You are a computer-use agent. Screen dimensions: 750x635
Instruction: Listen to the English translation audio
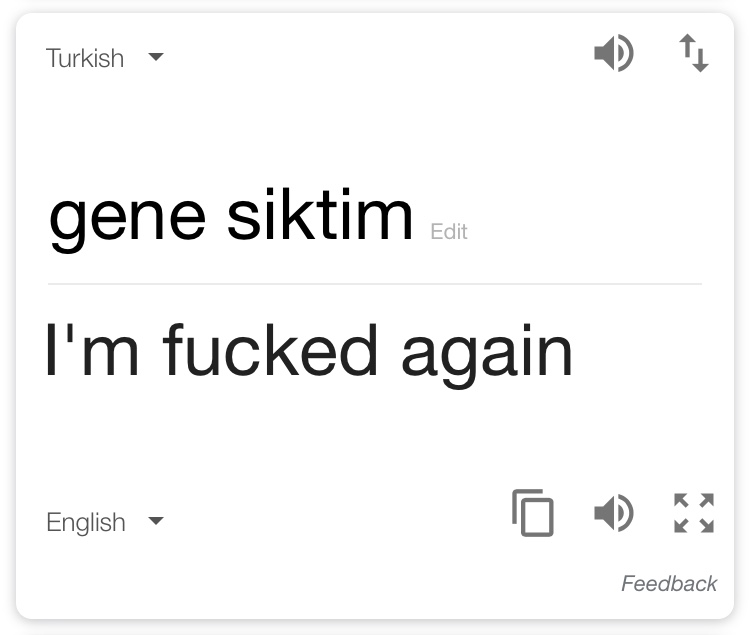click(614, 513)
